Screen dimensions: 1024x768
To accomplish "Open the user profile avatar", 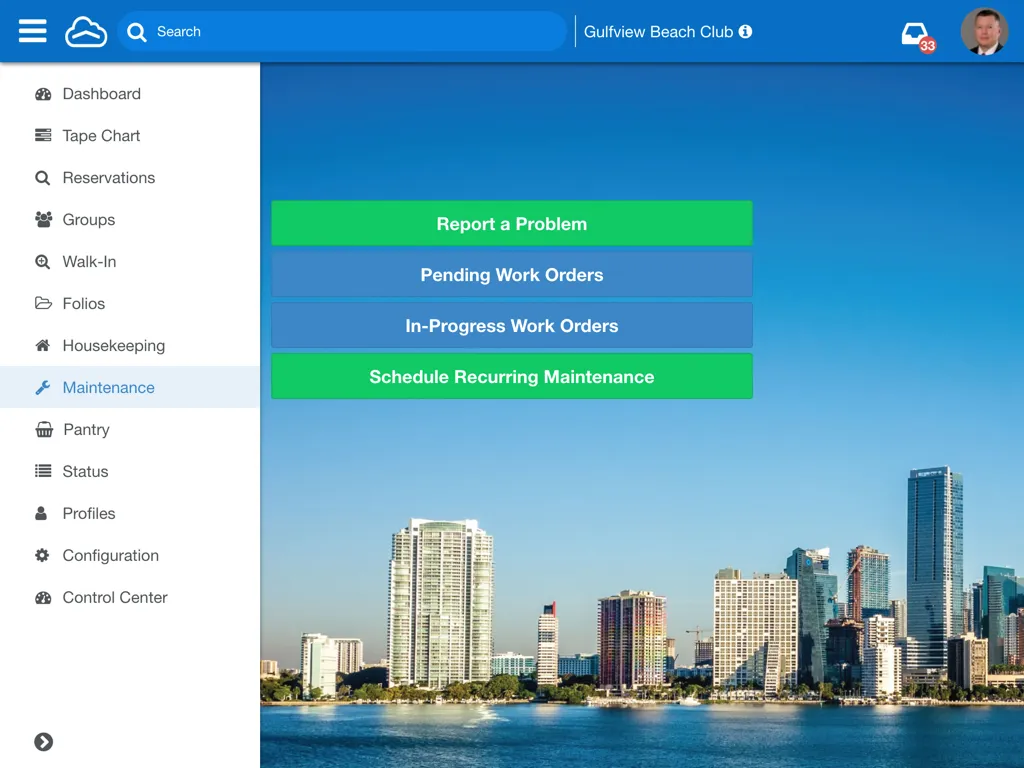I will [984, 31].
